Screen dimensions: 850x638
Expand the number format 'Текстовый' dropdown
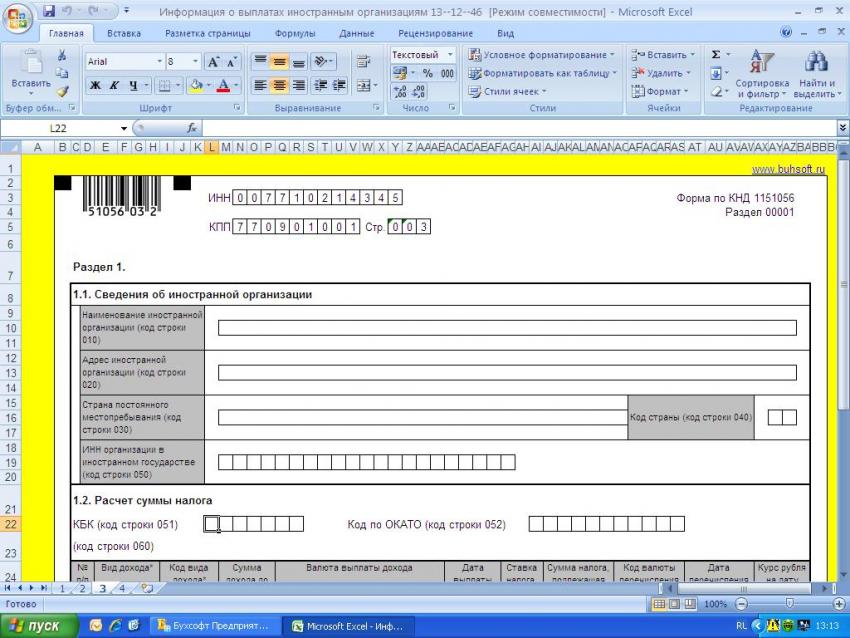(x=450, y=55)
